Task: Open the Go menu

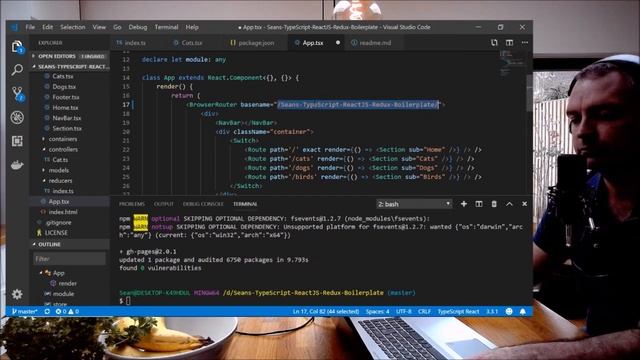Action: [118, 27]
